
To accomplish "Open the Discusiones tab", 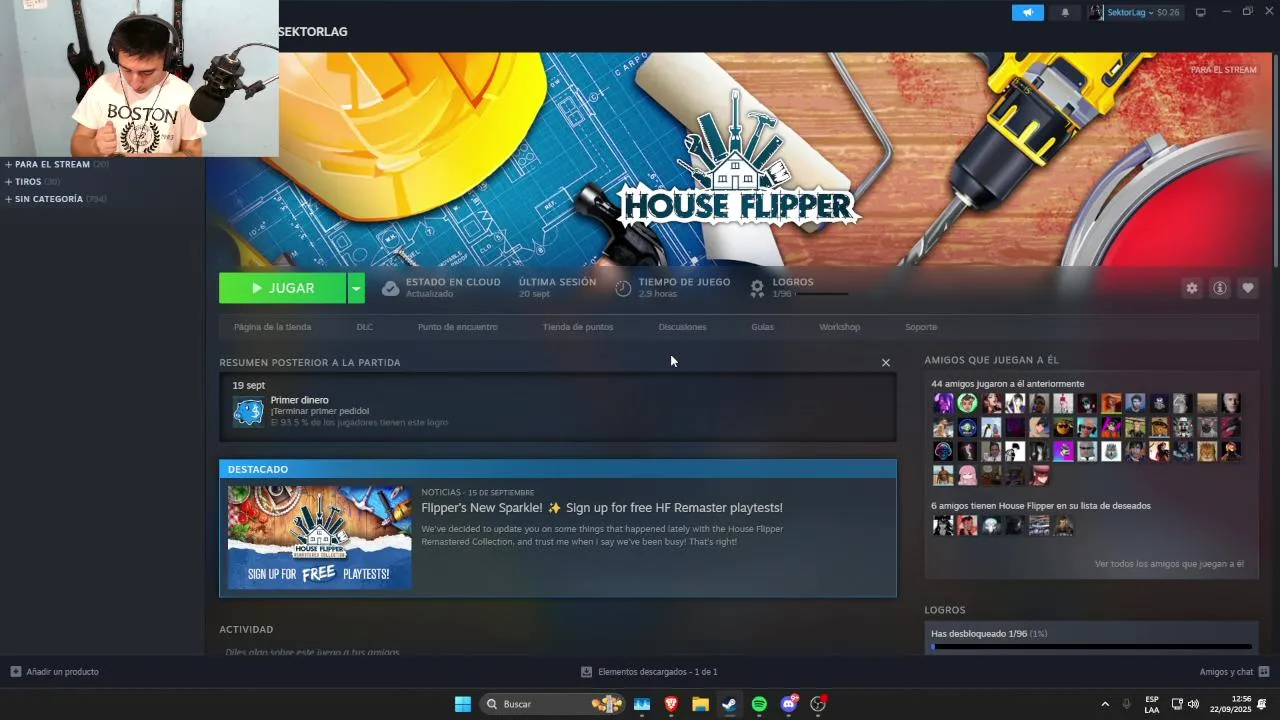I will (x=682, y=327).
